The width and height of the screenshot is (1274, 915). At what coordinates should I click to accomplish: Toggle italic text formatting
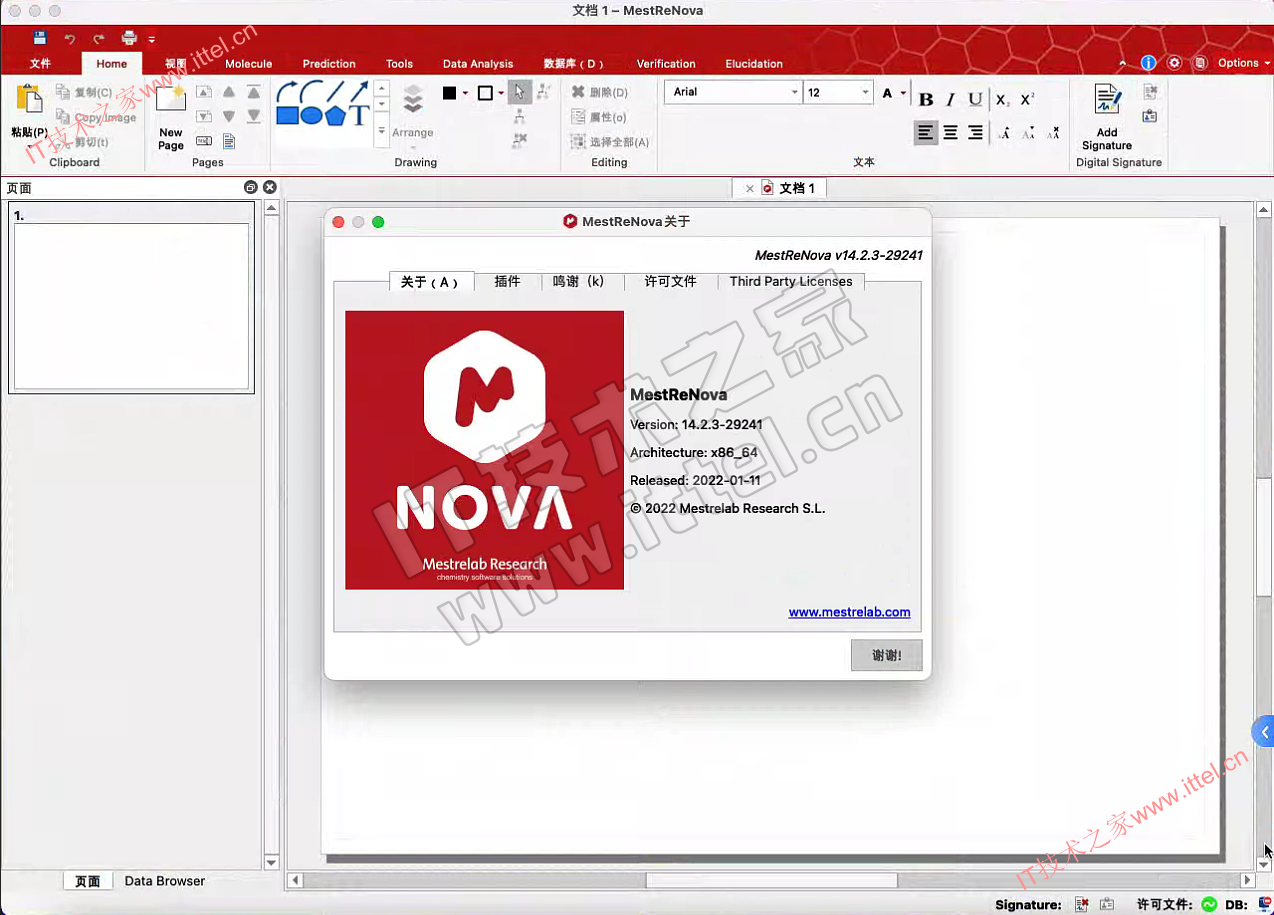click(x=950, y=99)
